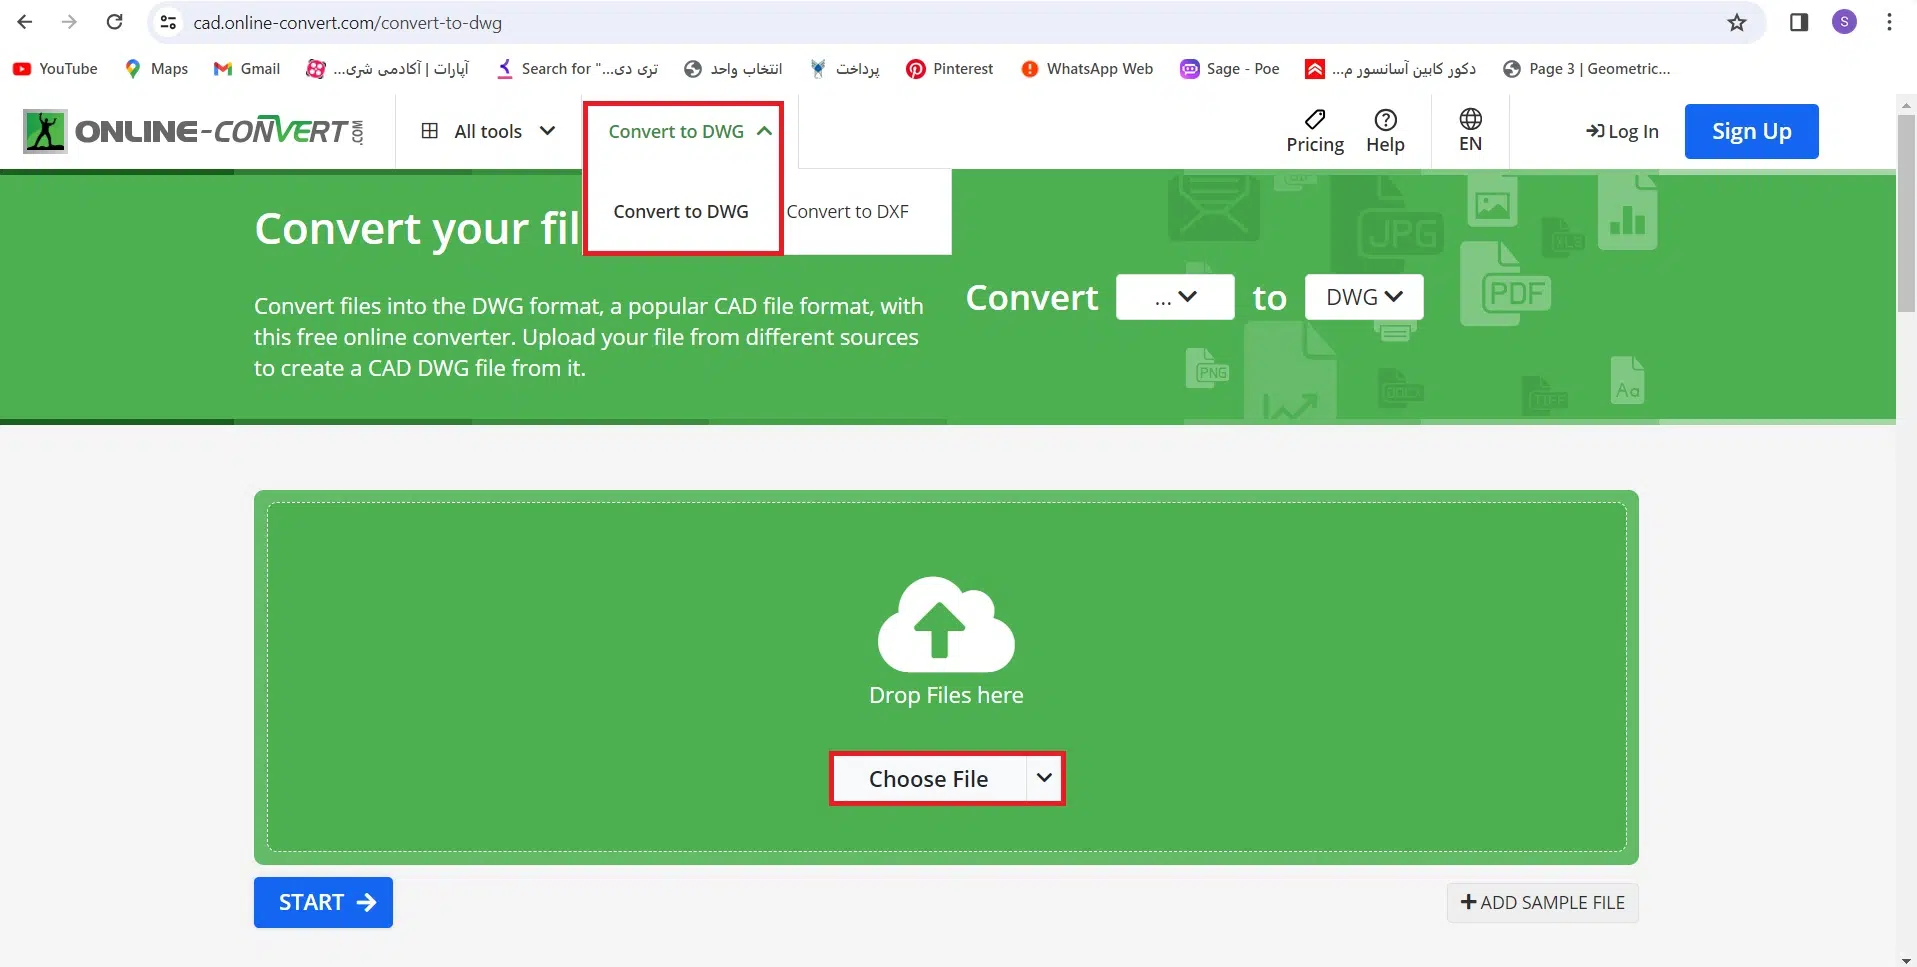Click the EN language globe icon
Viewport: 1917px width, 967px height.
[x=1470, y=120]
